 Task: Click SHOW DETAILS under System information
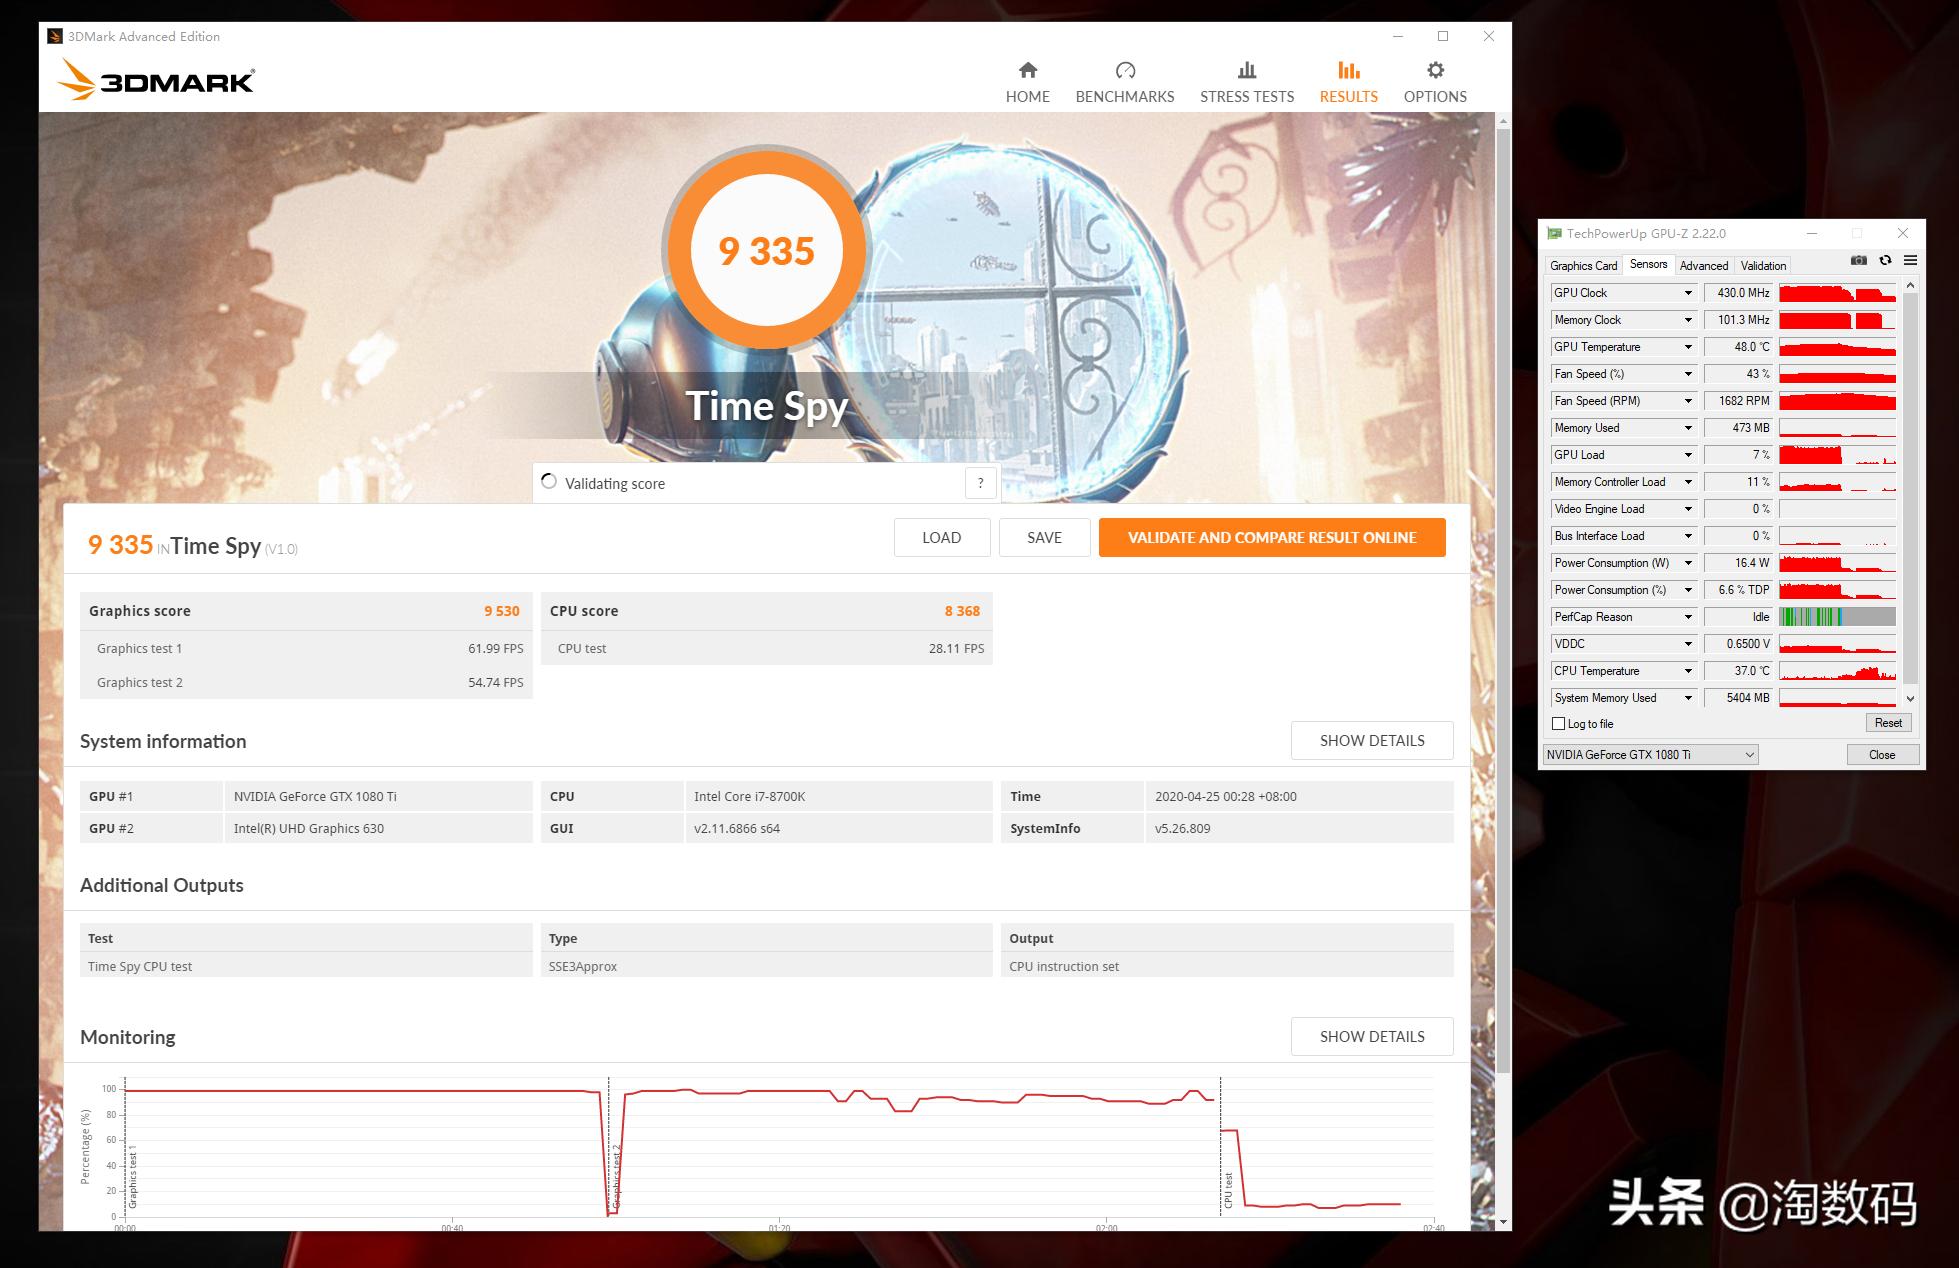pyautogui.click(x=1371, y=740)
